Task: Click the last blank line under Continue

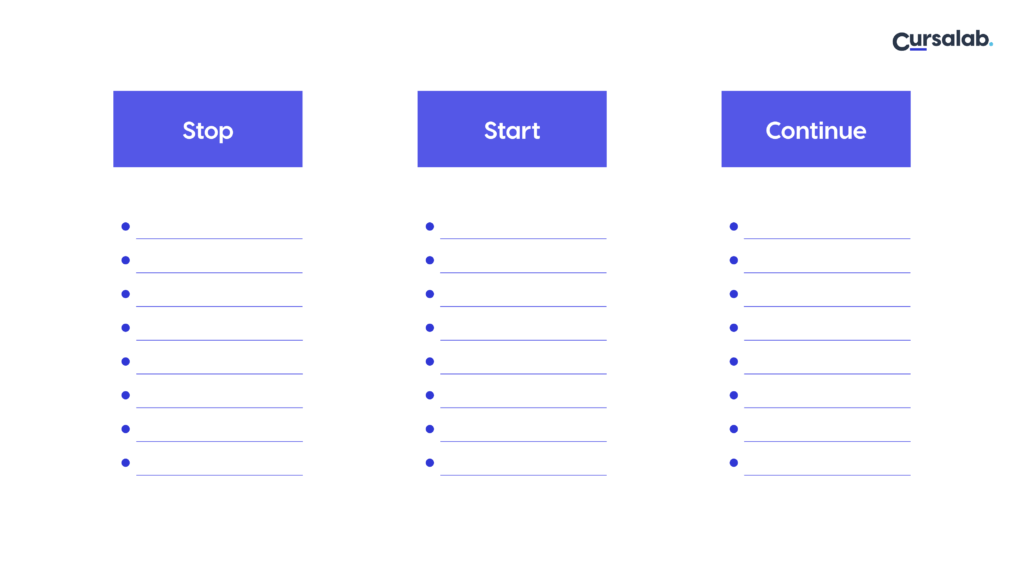Action: (827, 474)
